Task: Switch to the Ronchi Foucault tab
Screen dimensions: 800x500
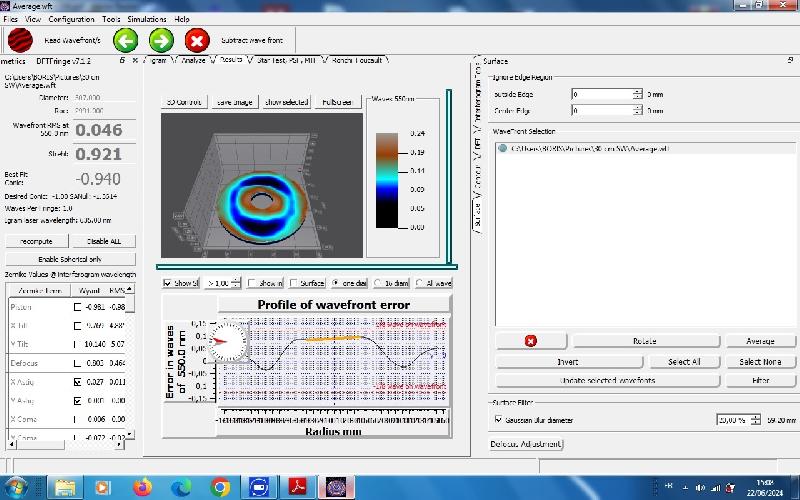Action: click(357, 60)
